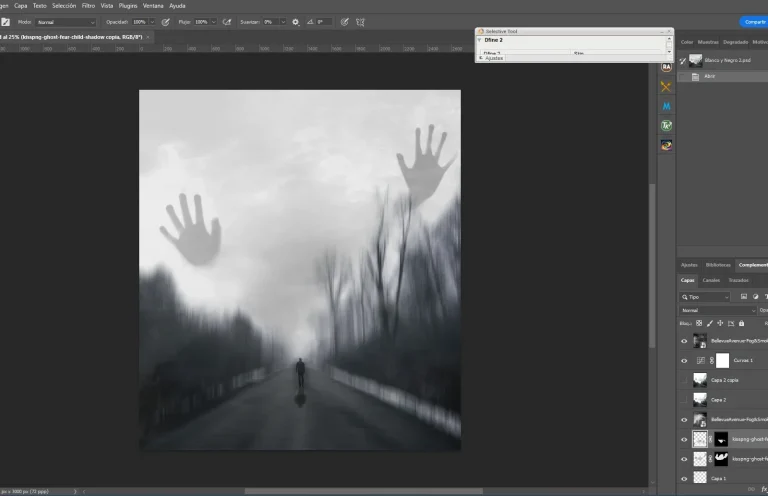
Task: Lock artboard nesting icon
Action: (731, 323)
